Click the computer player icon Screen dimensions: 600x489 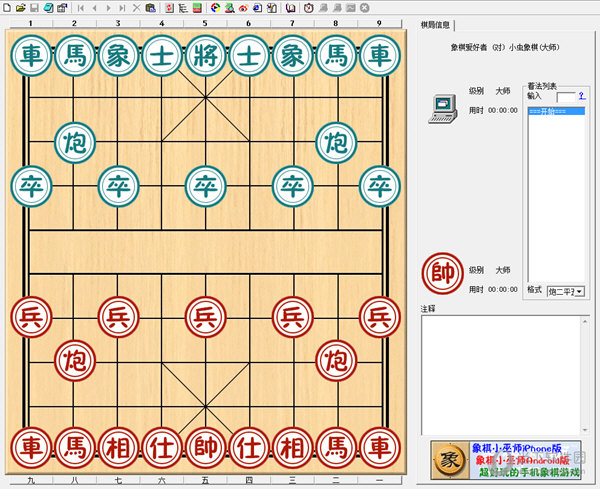click(443, 109)
